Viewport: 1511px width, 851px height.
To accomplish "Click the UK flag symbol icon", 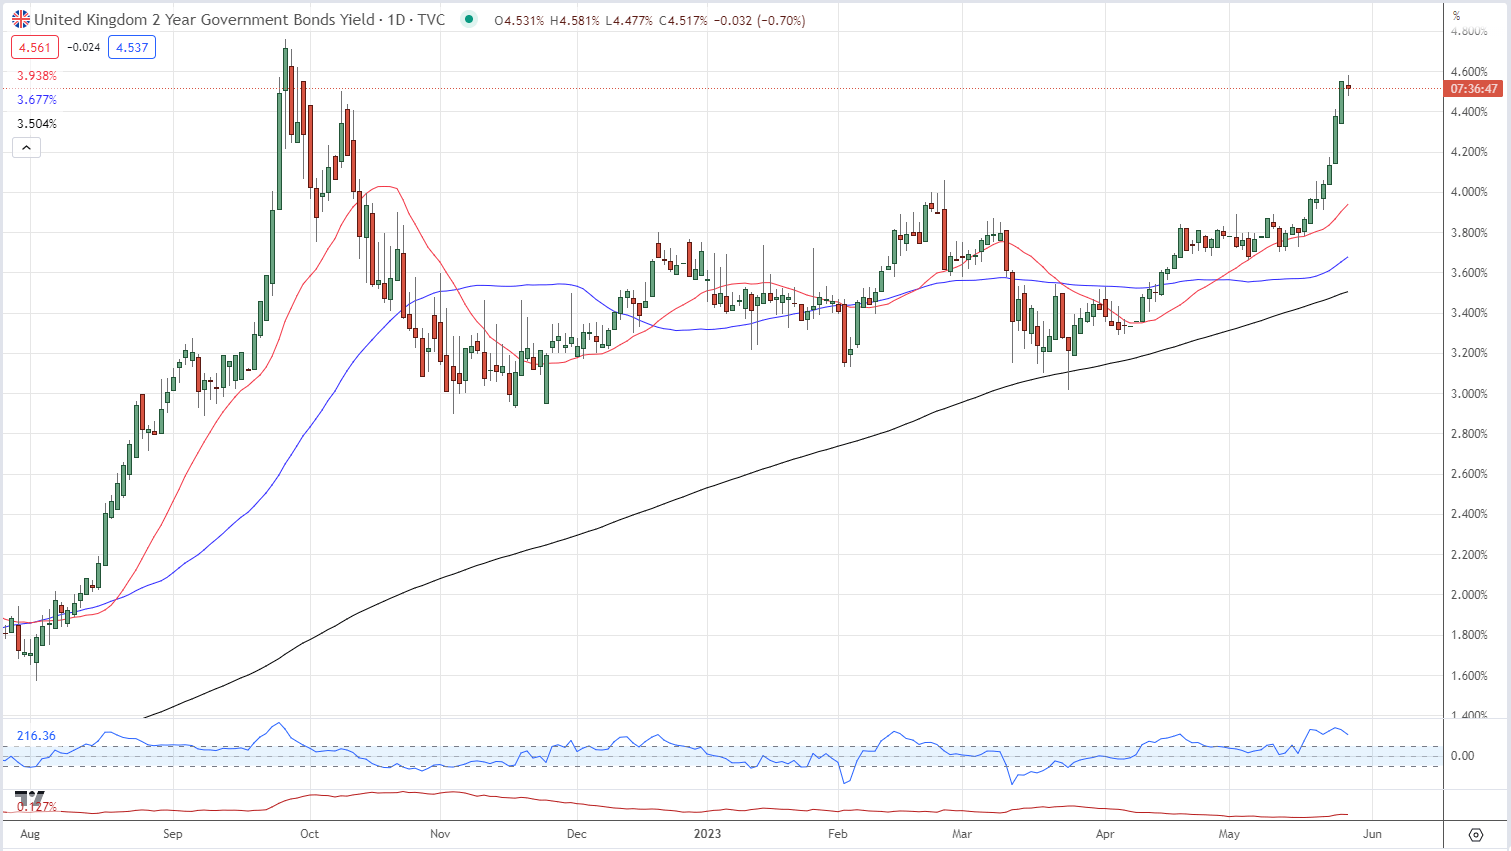I will pos(20,19).
